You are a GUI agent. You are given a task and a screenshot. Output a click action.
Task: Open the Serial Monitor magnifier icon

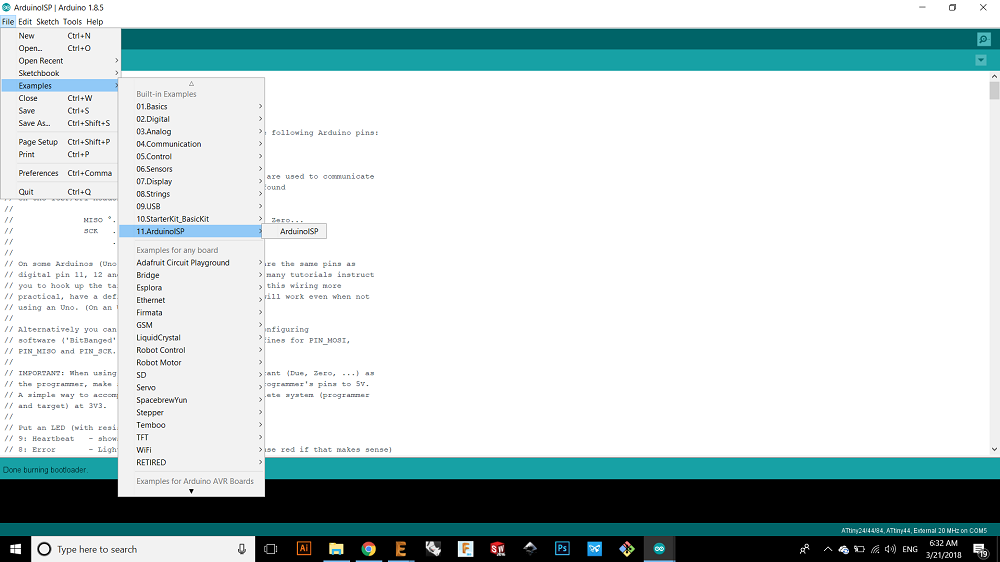click(983, 40)
